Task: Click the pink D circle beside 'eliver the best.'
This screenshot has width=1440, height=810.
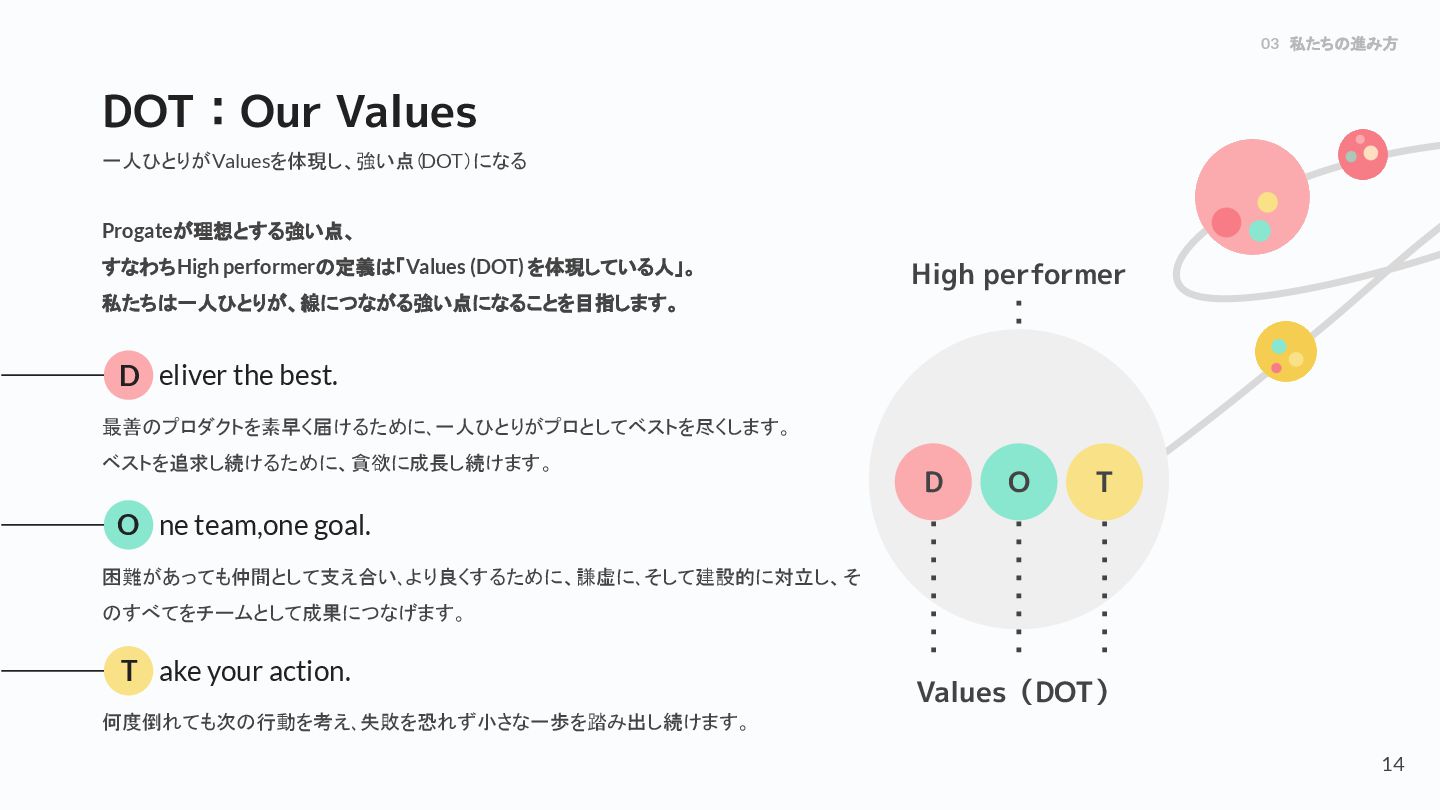Action: [128, 375]
